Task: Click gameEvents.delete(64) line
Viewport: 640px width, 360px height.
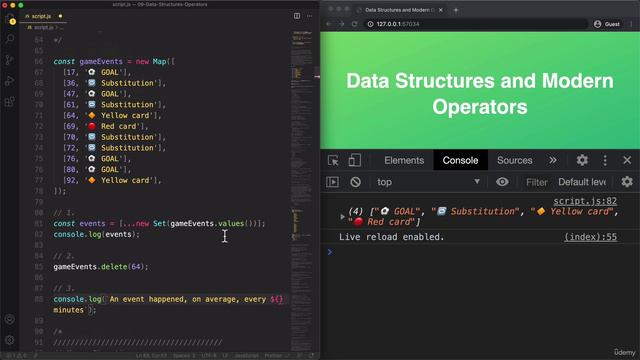Action: (x=100, y=267)
